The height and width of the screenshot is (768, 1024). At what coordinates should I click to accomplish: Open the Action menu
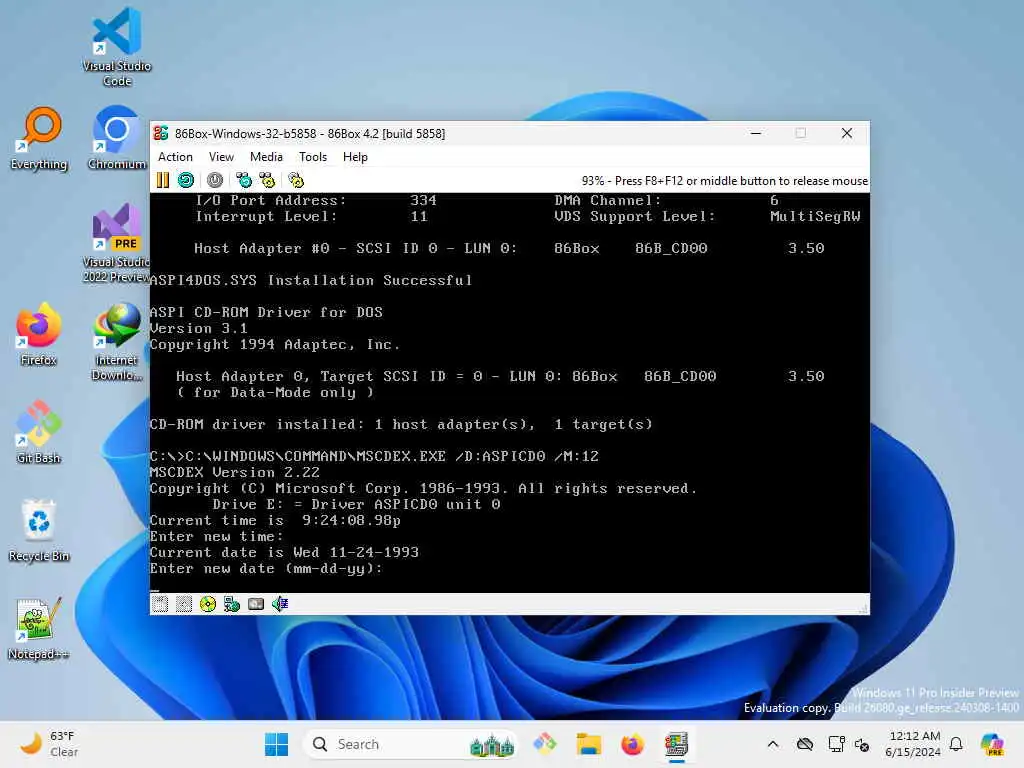pos(175,157)
